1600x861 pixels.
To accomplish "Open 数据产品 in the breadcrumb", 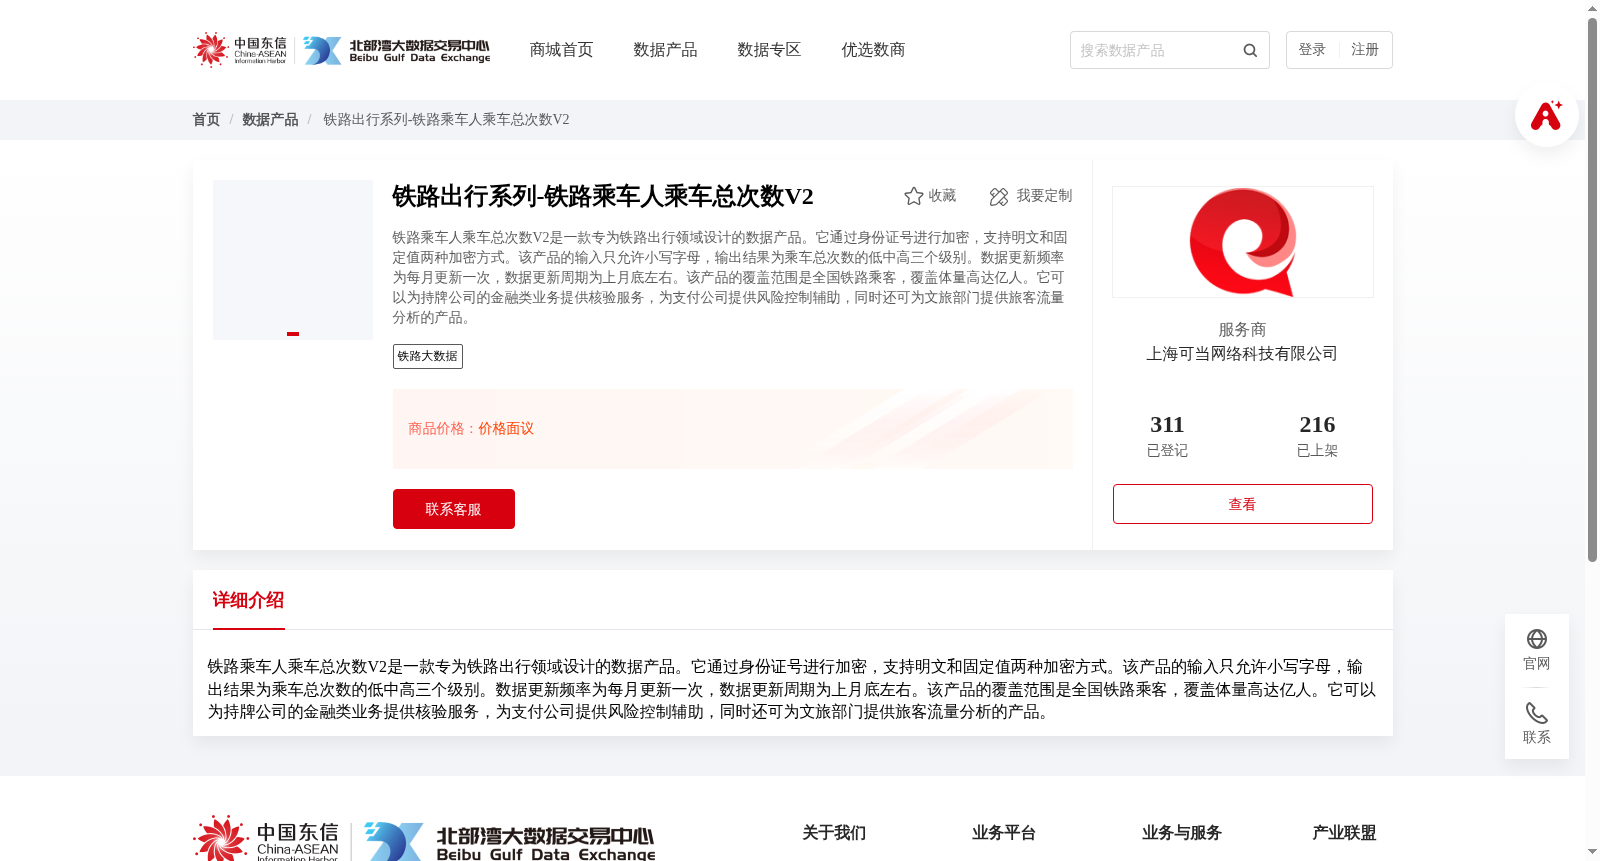I will pyautogui.click(x=270, y=120).
